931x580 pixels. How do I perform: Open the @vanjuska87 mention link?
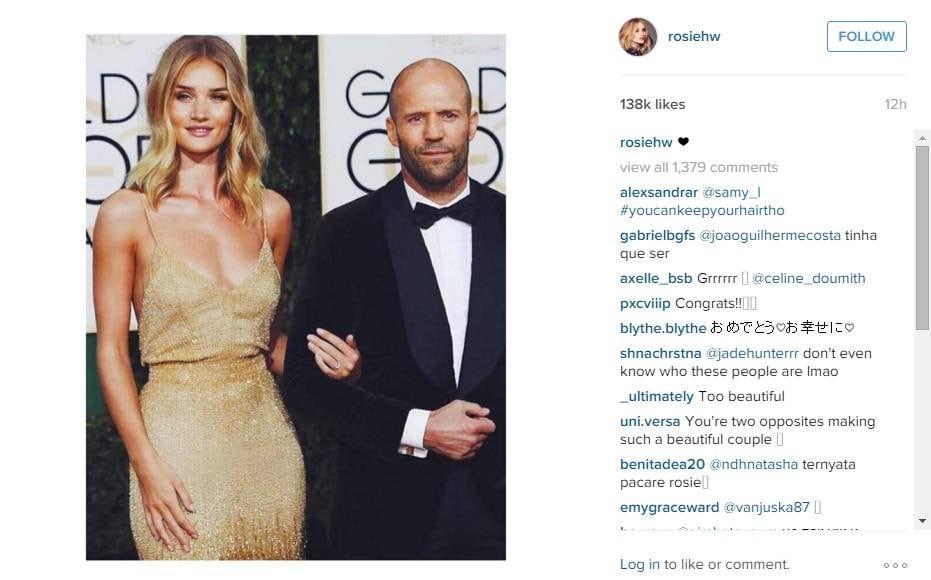pos(767,508)
